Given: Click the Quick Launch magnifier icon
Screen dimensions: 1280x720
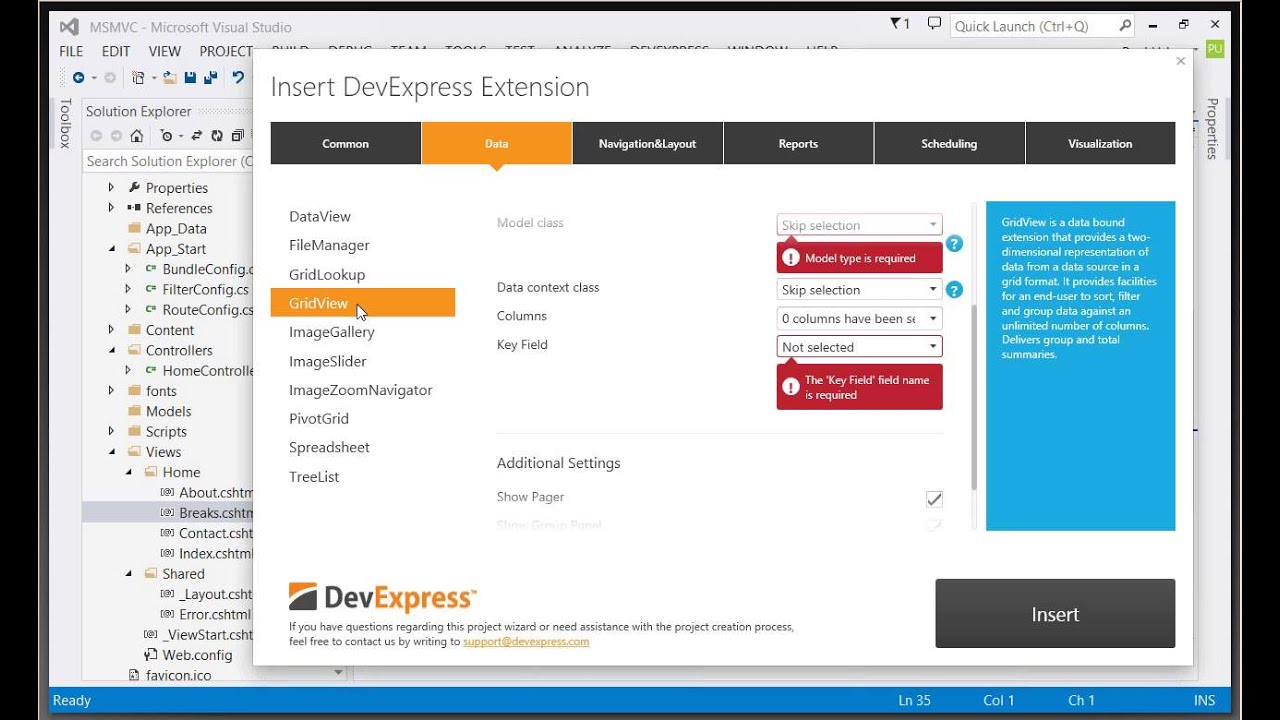Looking at the screenshot, I should pyautogui.click(x=1125, y=26).
